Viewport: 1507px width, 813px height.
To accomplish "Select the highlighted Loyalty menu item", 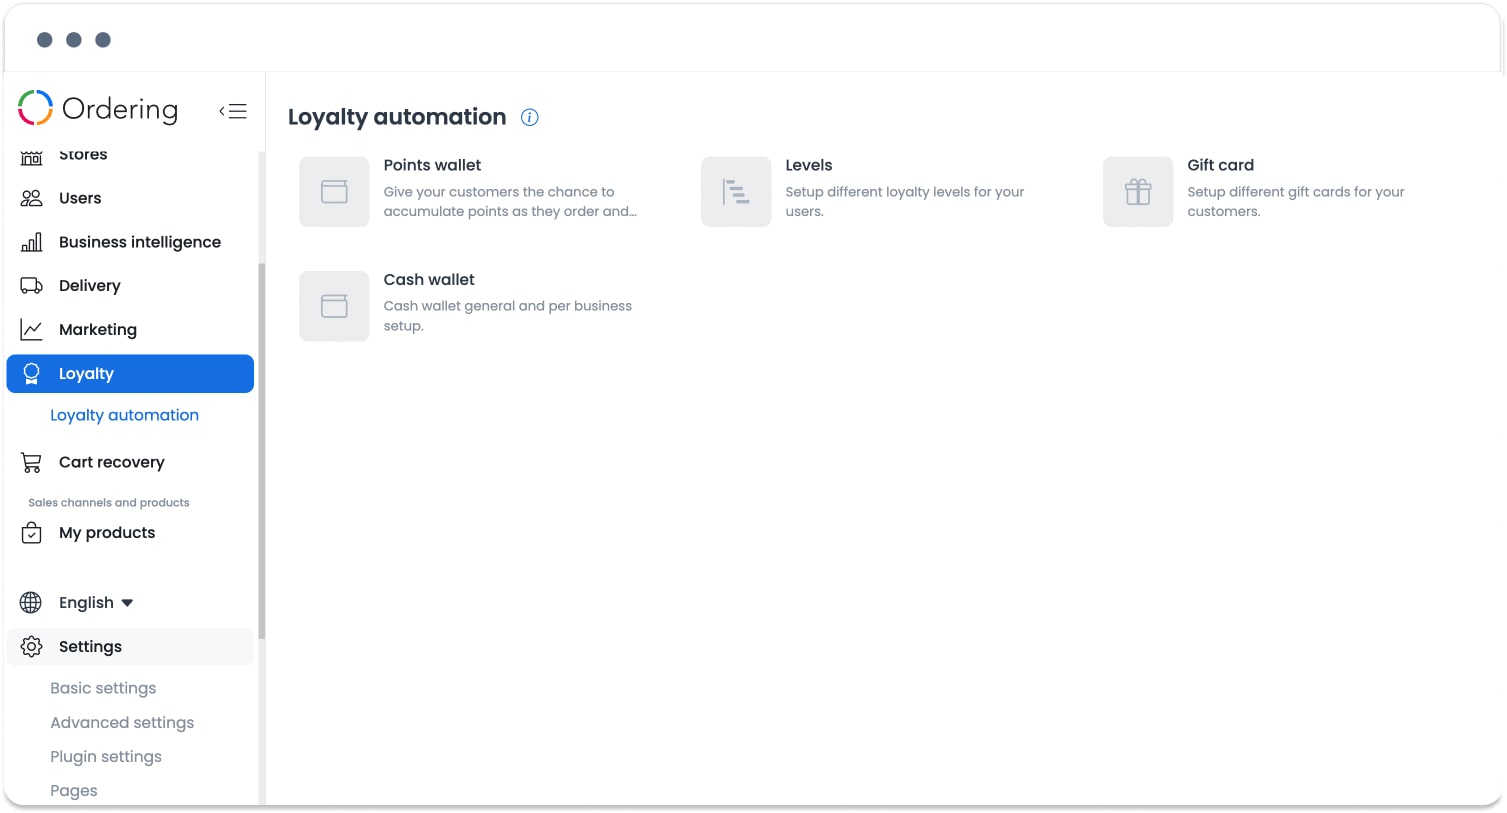I will click(x=130, y=374).
